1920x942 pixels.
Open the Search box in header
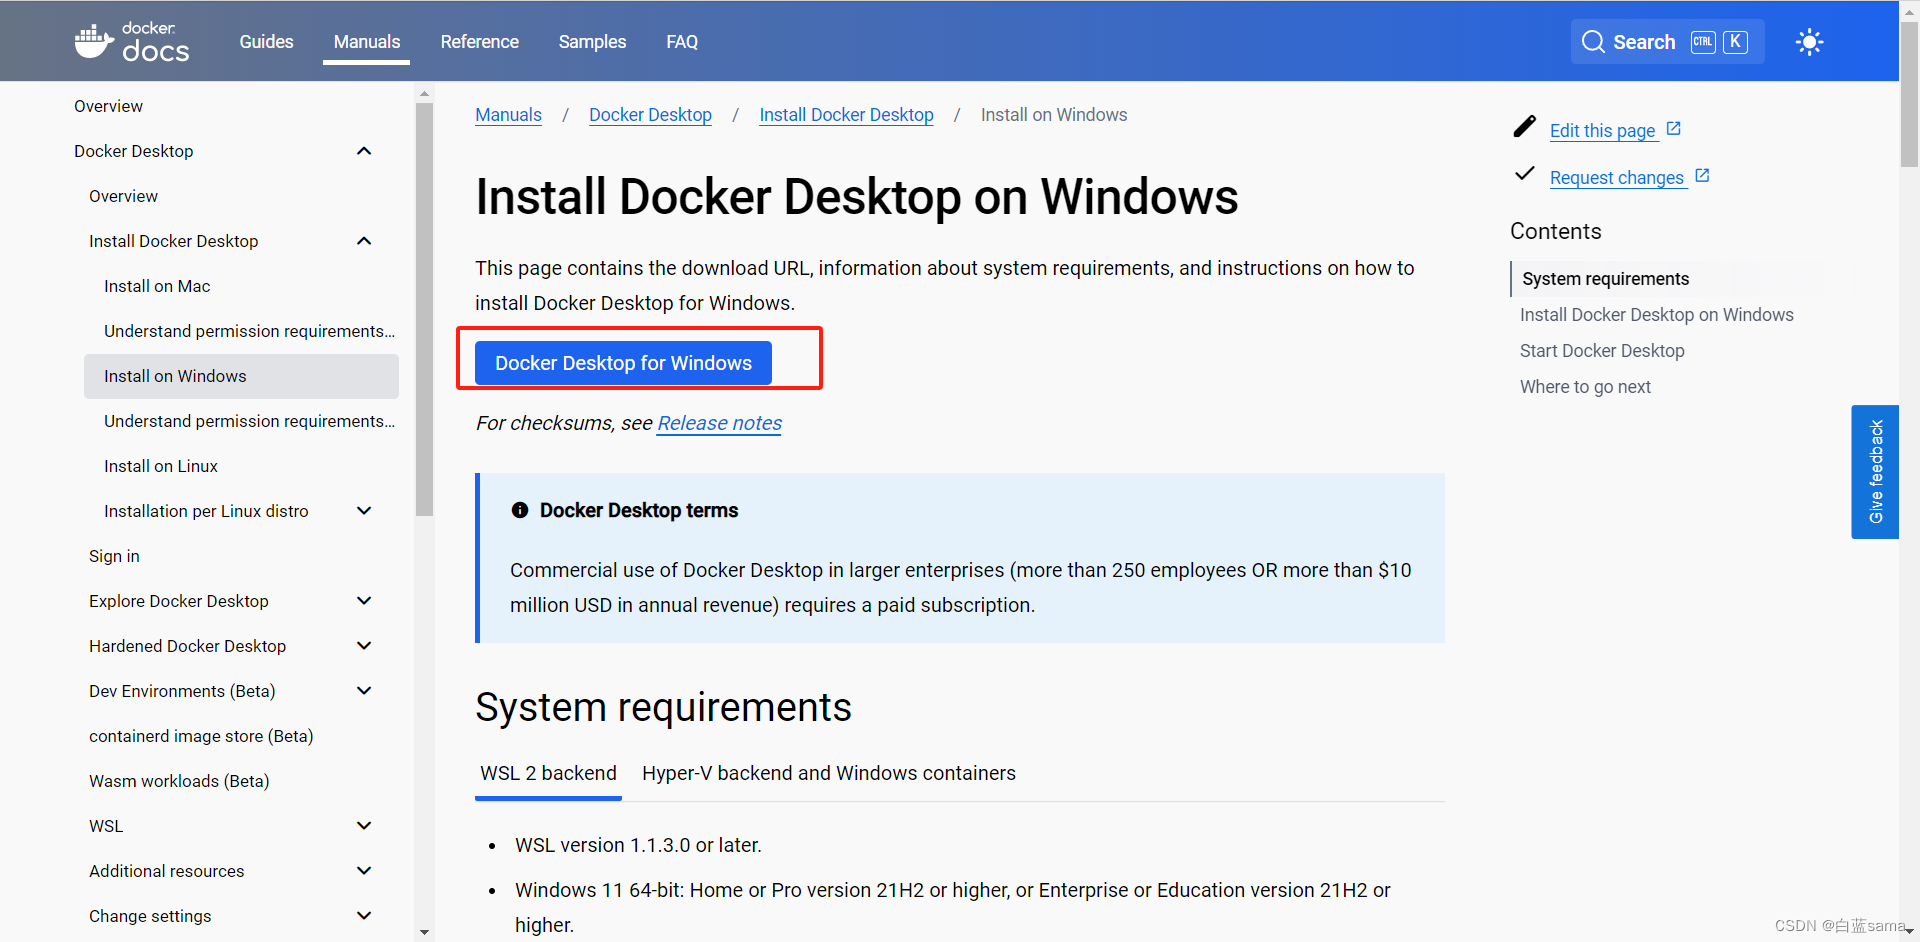(x=1667, y=42)
